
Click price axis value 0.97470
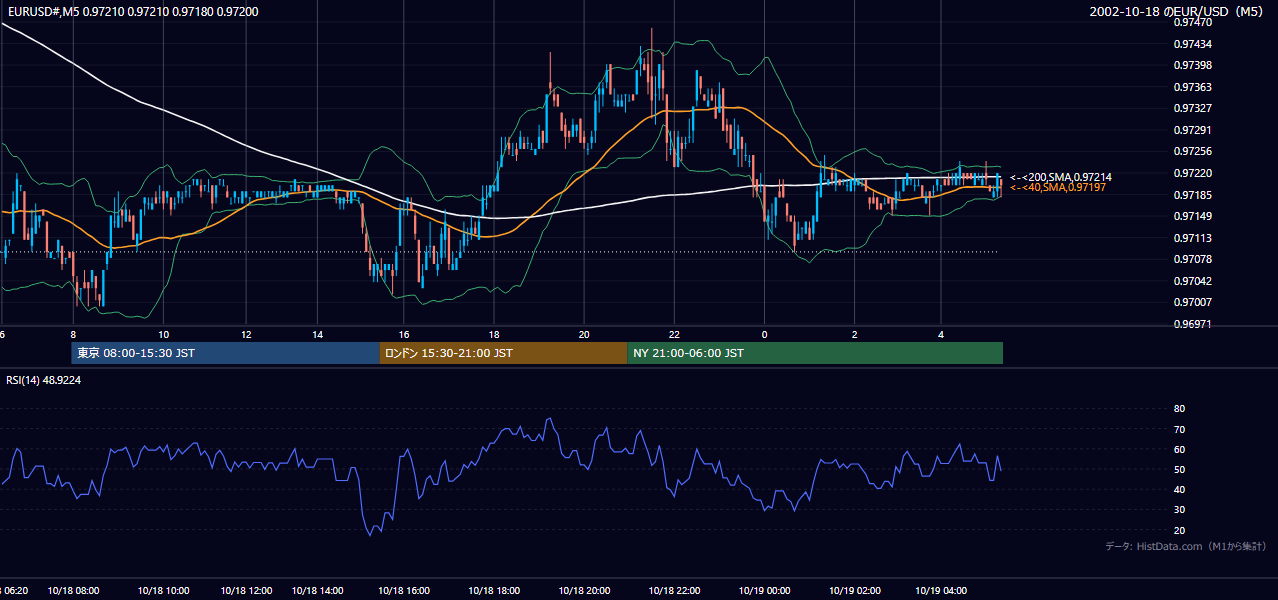pyautogui.click(x=1193, y=22)
